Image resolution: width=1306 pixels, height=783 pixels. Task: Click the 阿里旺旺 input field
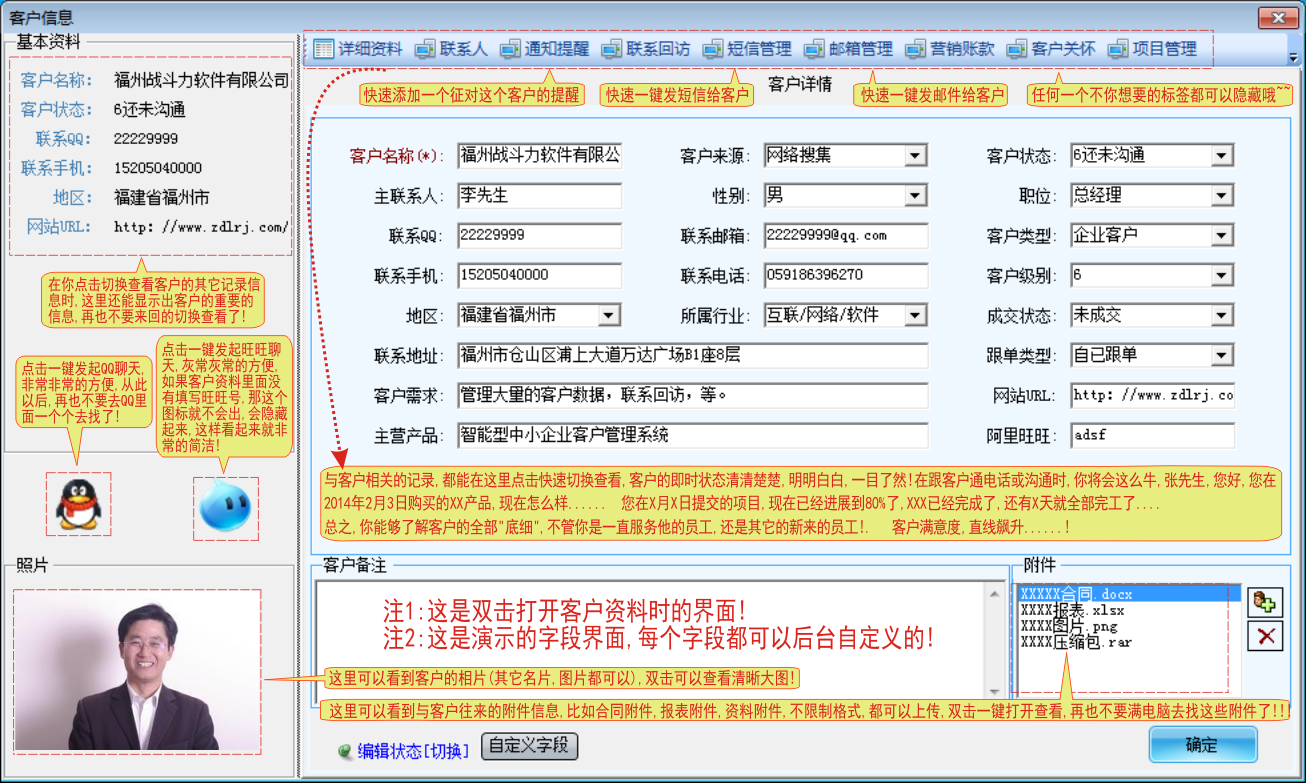point(1152,436)
